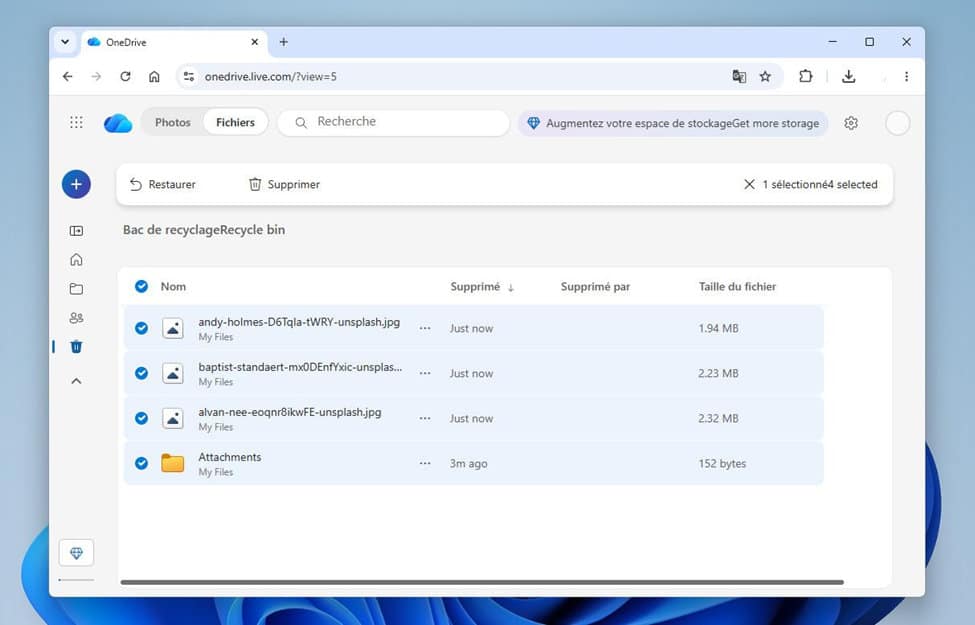The height and width of the screenshot is (625, 975).
Task: Open the app launcher grid icon
Action: click(x=76, y=123)
